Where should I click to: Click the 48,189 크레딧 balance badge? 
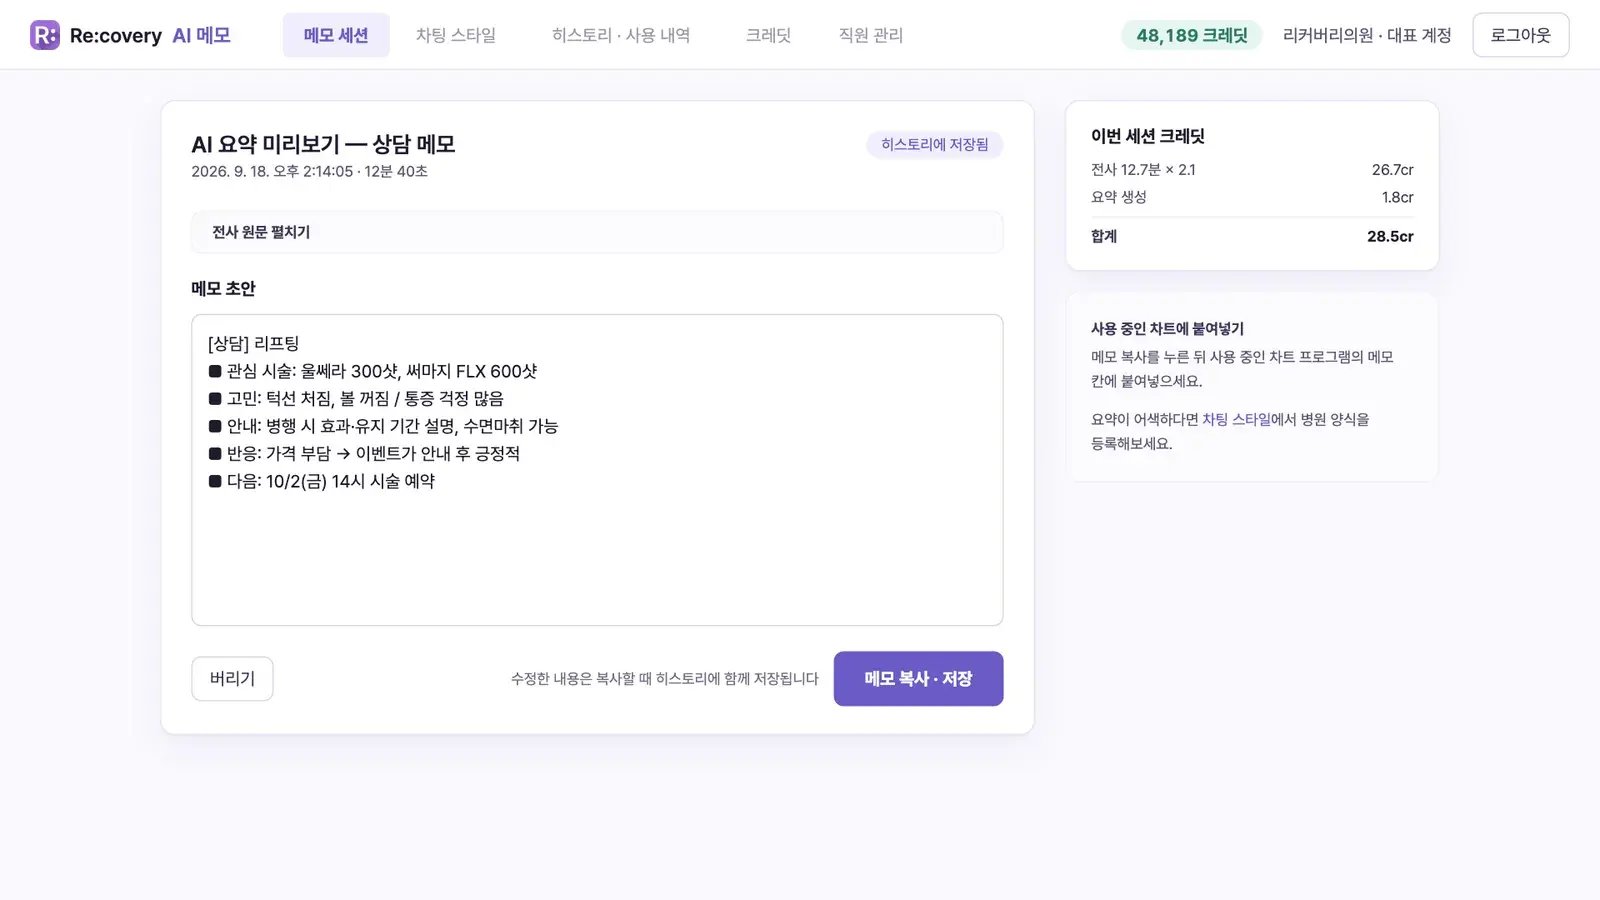[1192, 35]
